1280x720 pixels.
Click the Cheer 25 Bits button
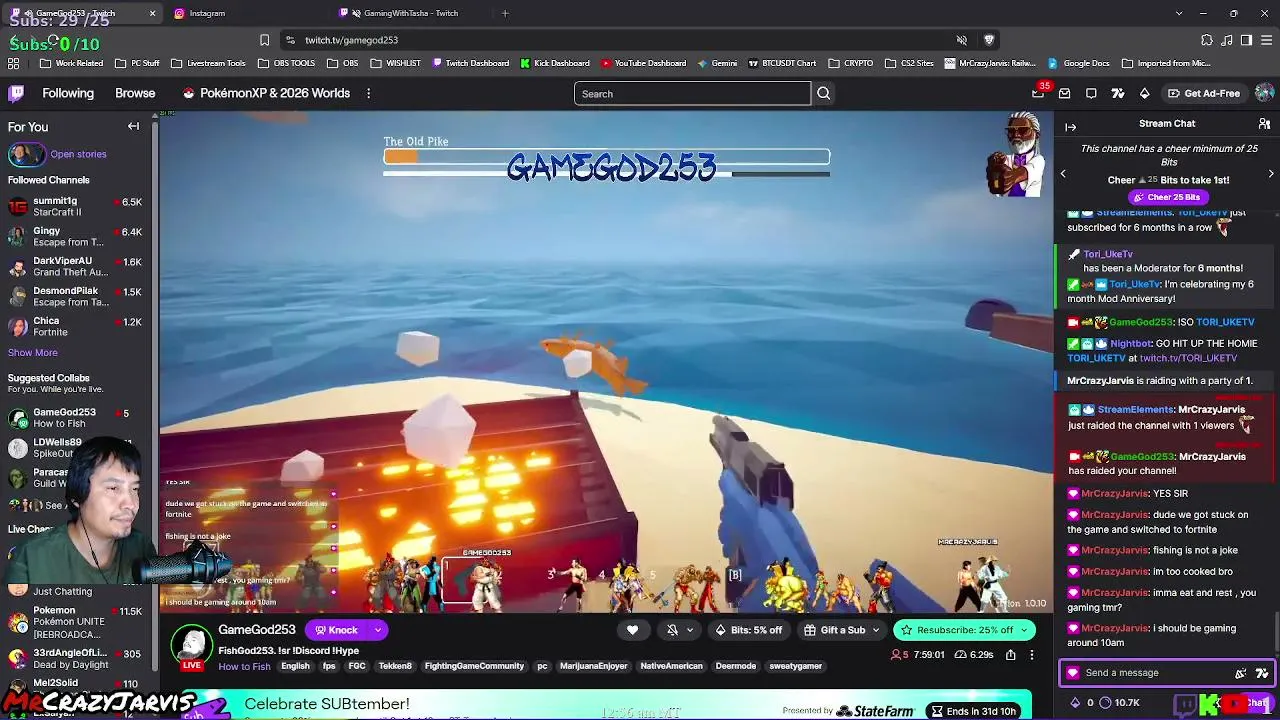click(x=1167, y=197)
